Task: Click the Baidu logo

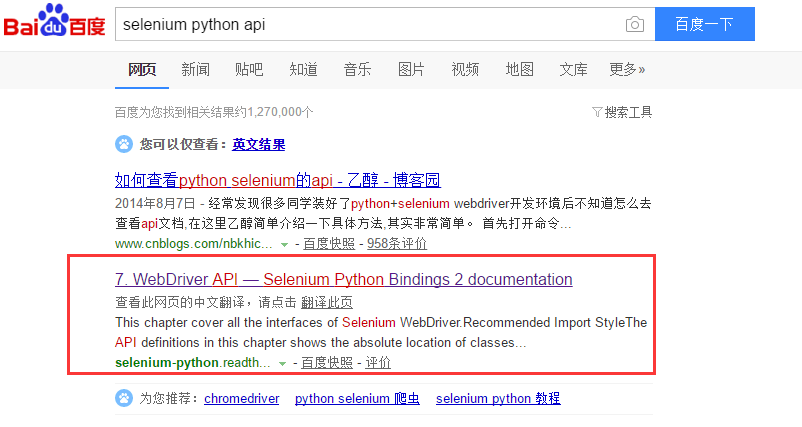Action: 54,20
